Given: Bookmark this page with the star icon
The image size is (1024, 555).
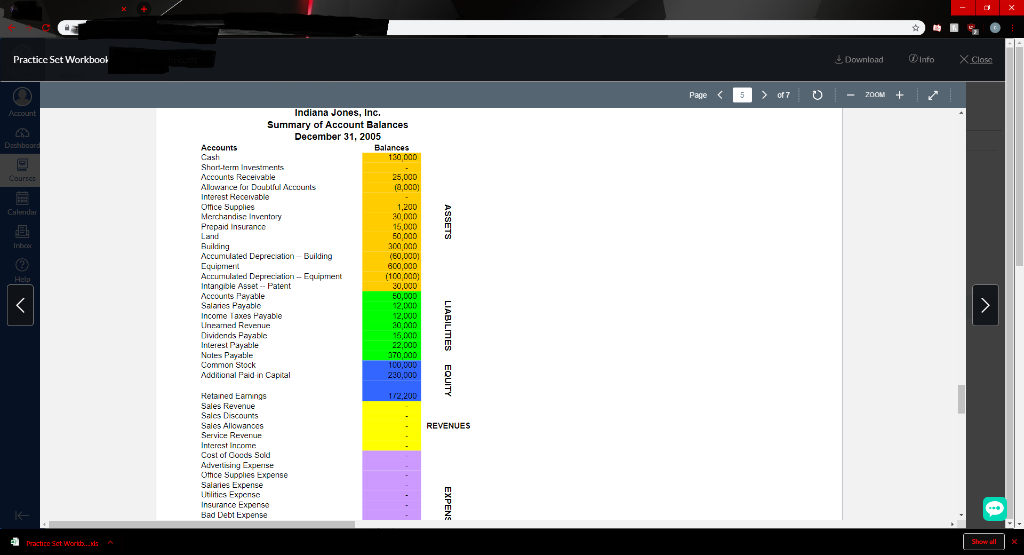Looking at the screenshot, I should pyautogui.click(x=916, y=27).
